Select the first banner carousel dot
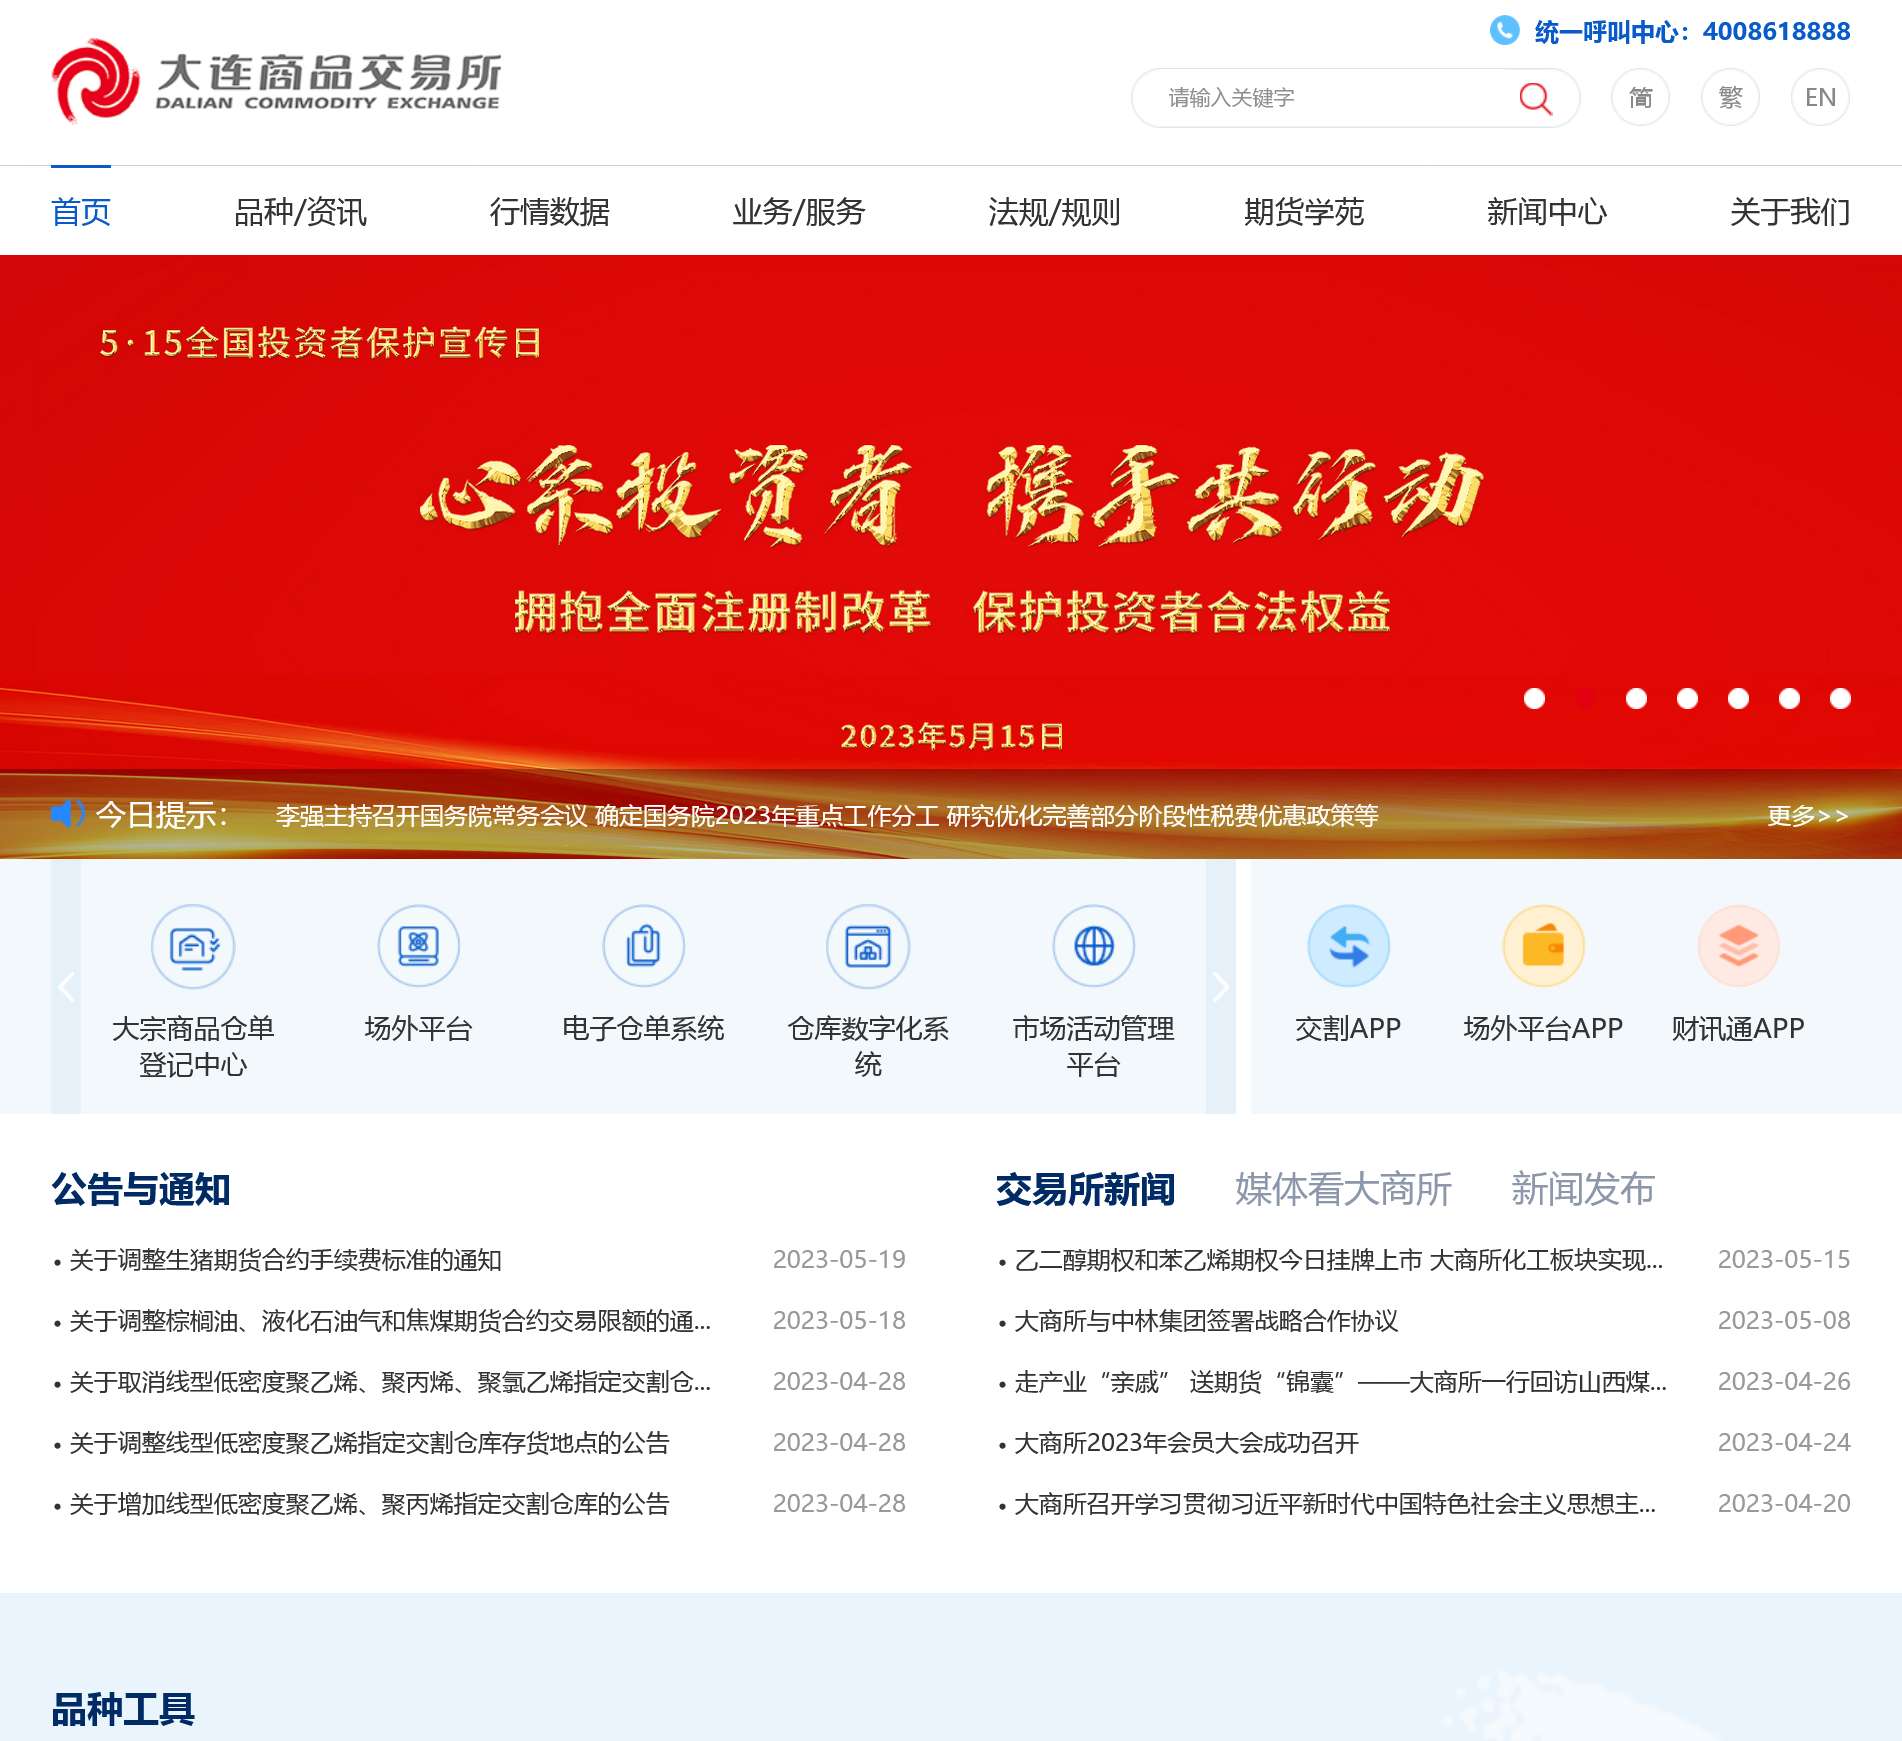The image size is (1902, 1741). point(1534,699)
